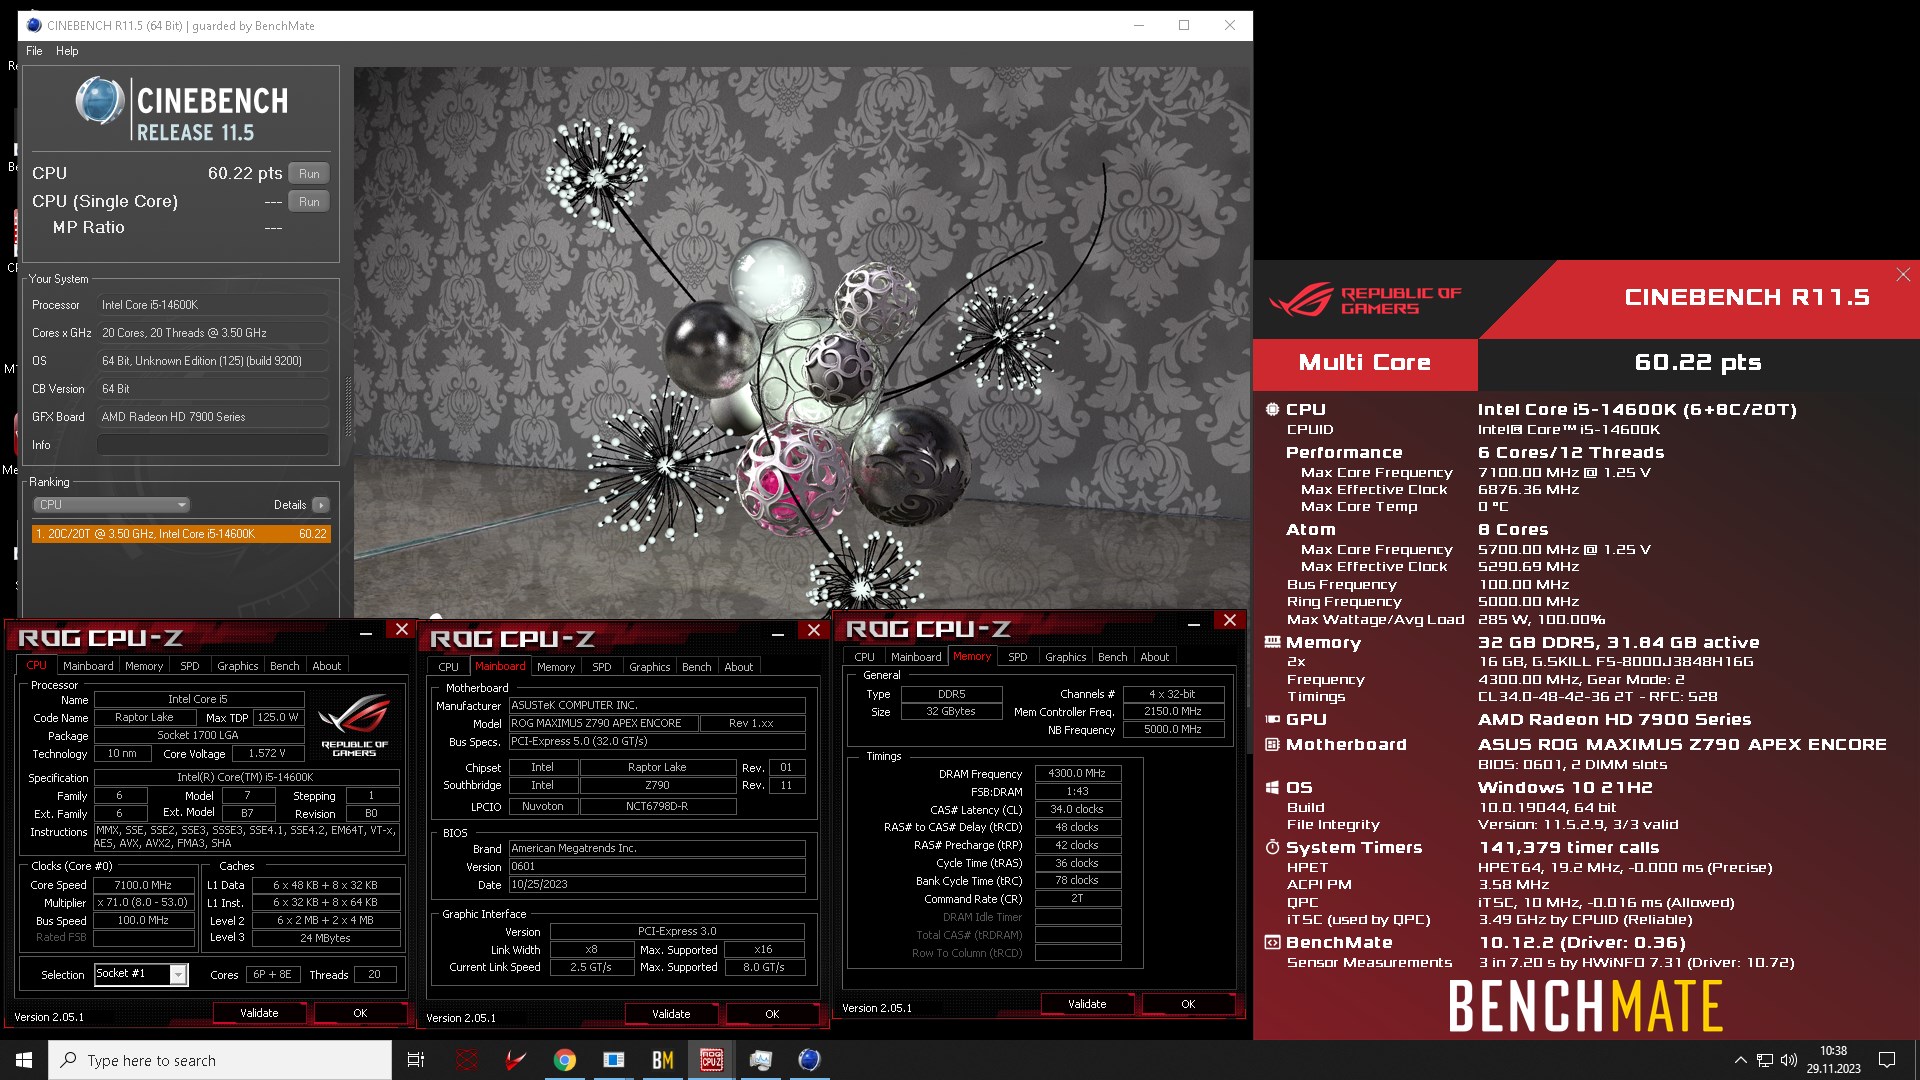Open Task View from the taskbar
1920x1080 pixels.
(416, 1060)
